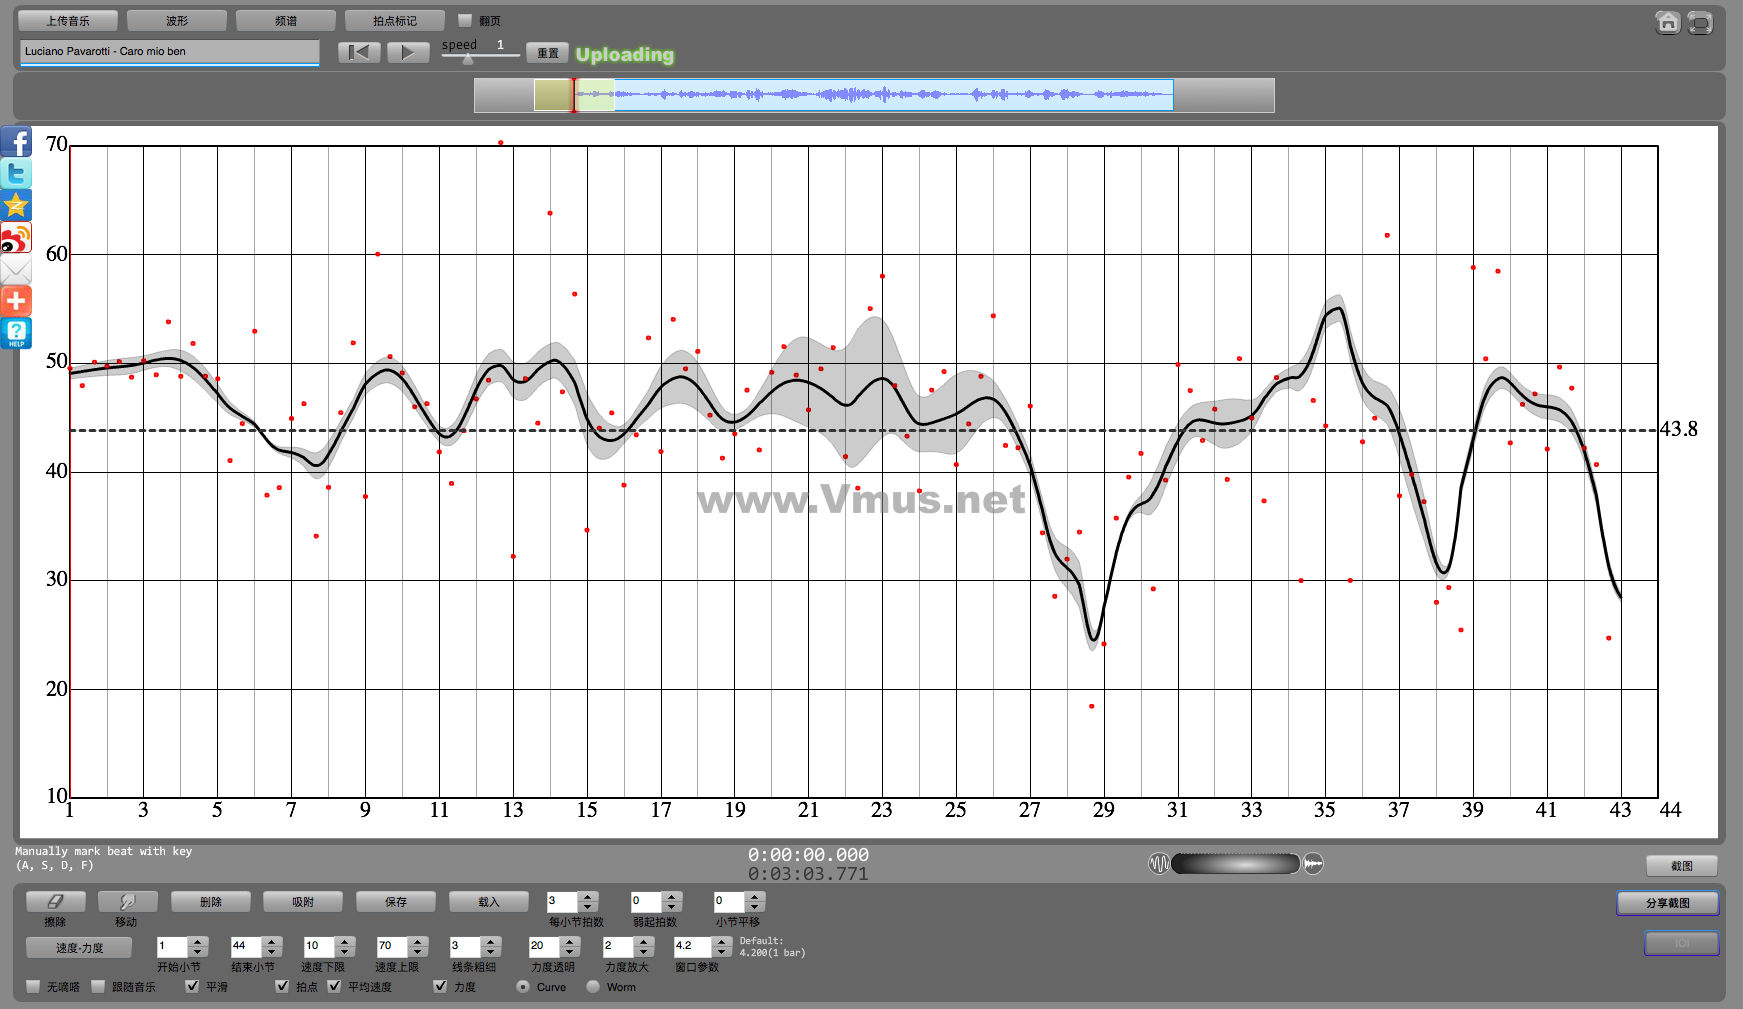Enable the 跟随音乐 checkbox
The width and height of the screenshot is (1743, 1009).
point(98,987)
